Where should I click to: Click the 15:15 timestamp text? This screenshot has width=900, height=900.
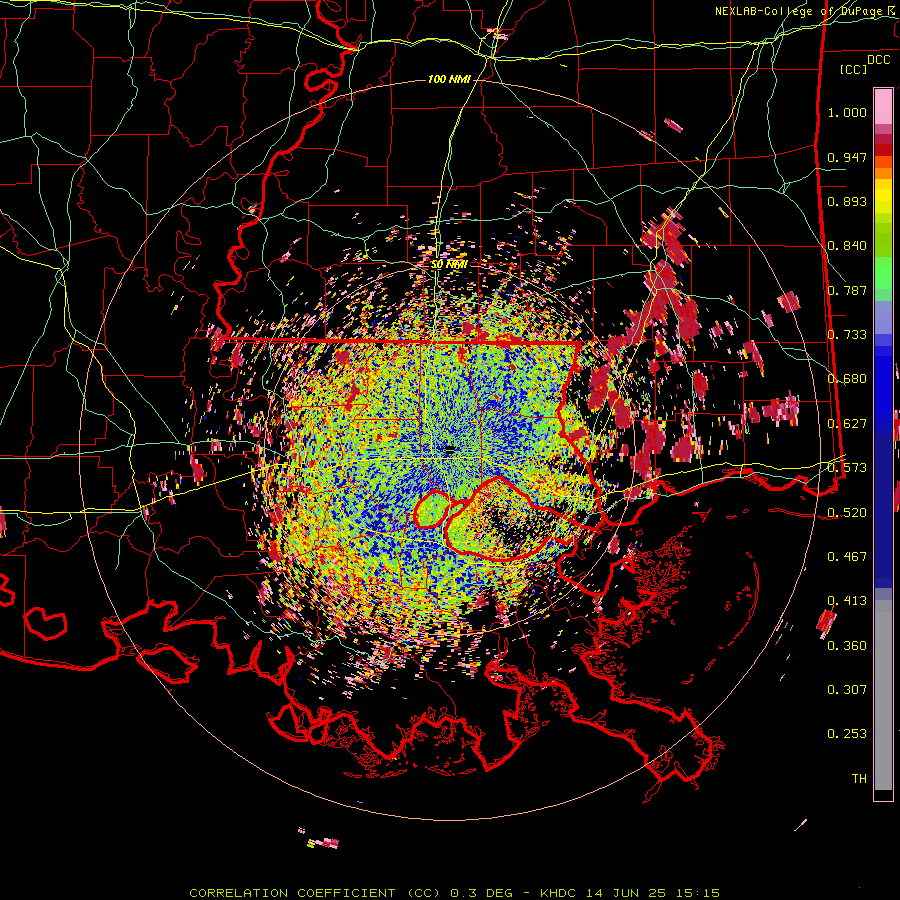coord(697,893)
